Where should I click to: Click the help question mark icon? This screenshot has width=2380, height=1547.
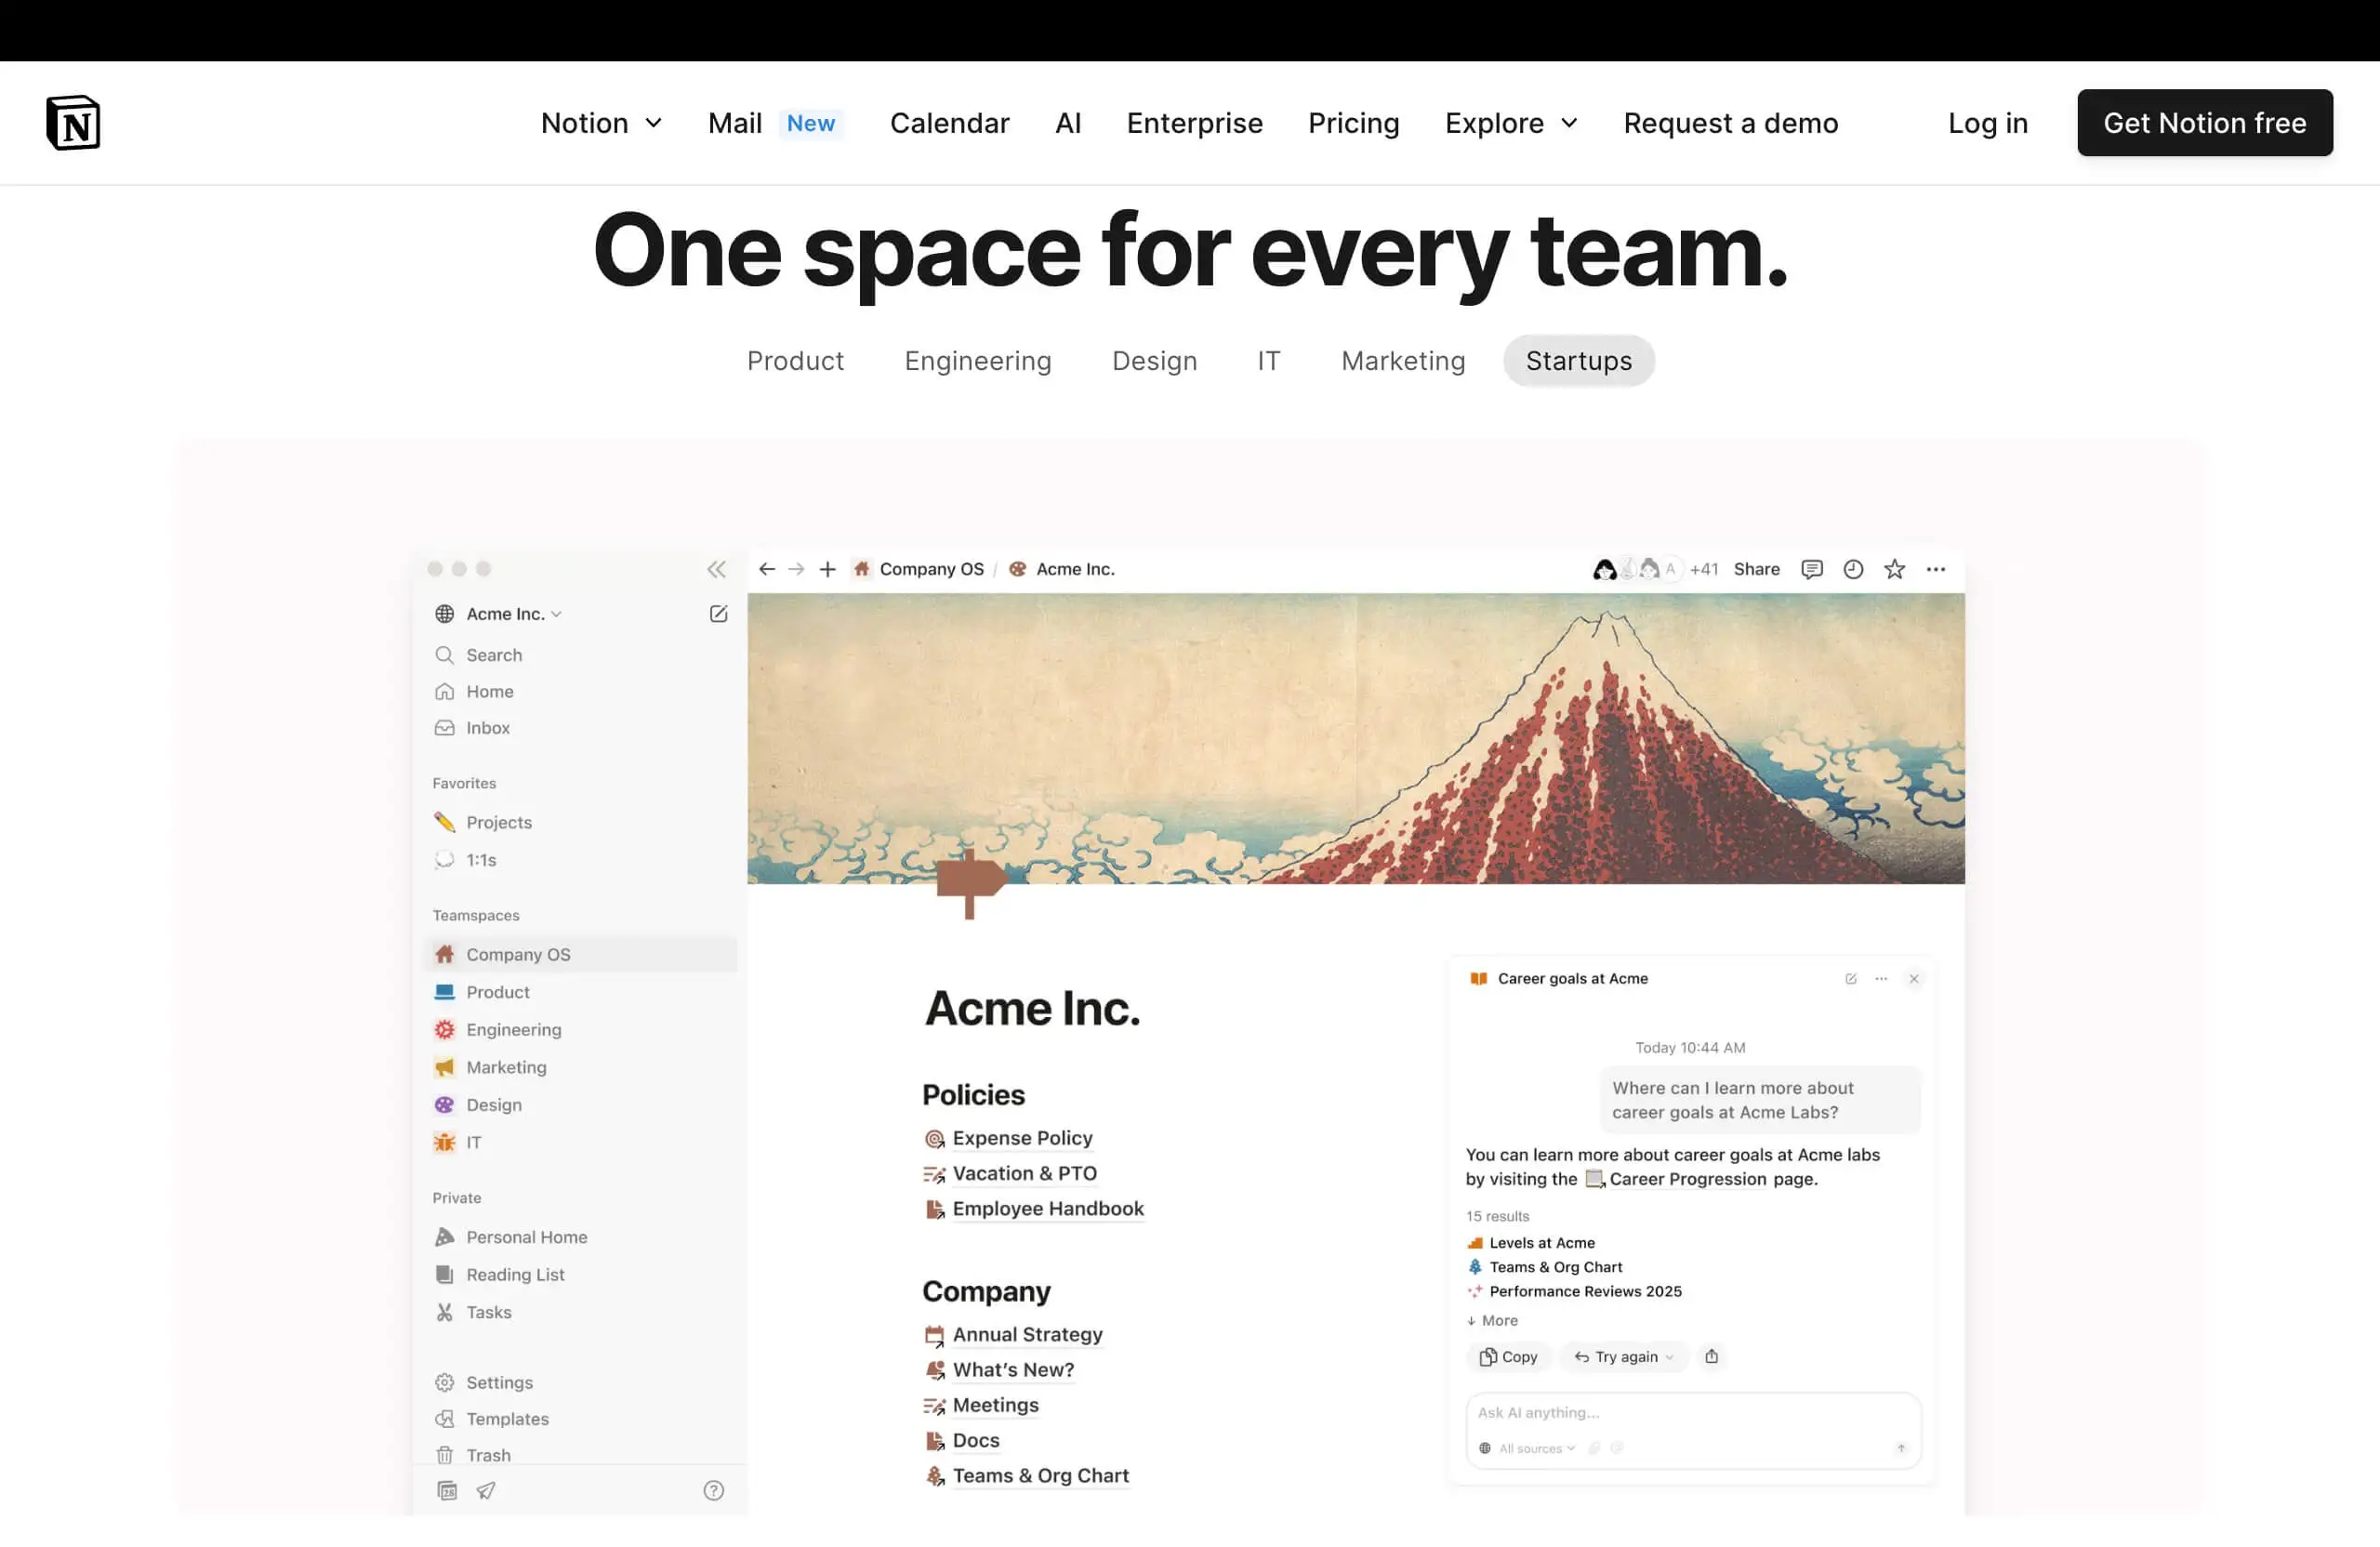pos(713,1490)
